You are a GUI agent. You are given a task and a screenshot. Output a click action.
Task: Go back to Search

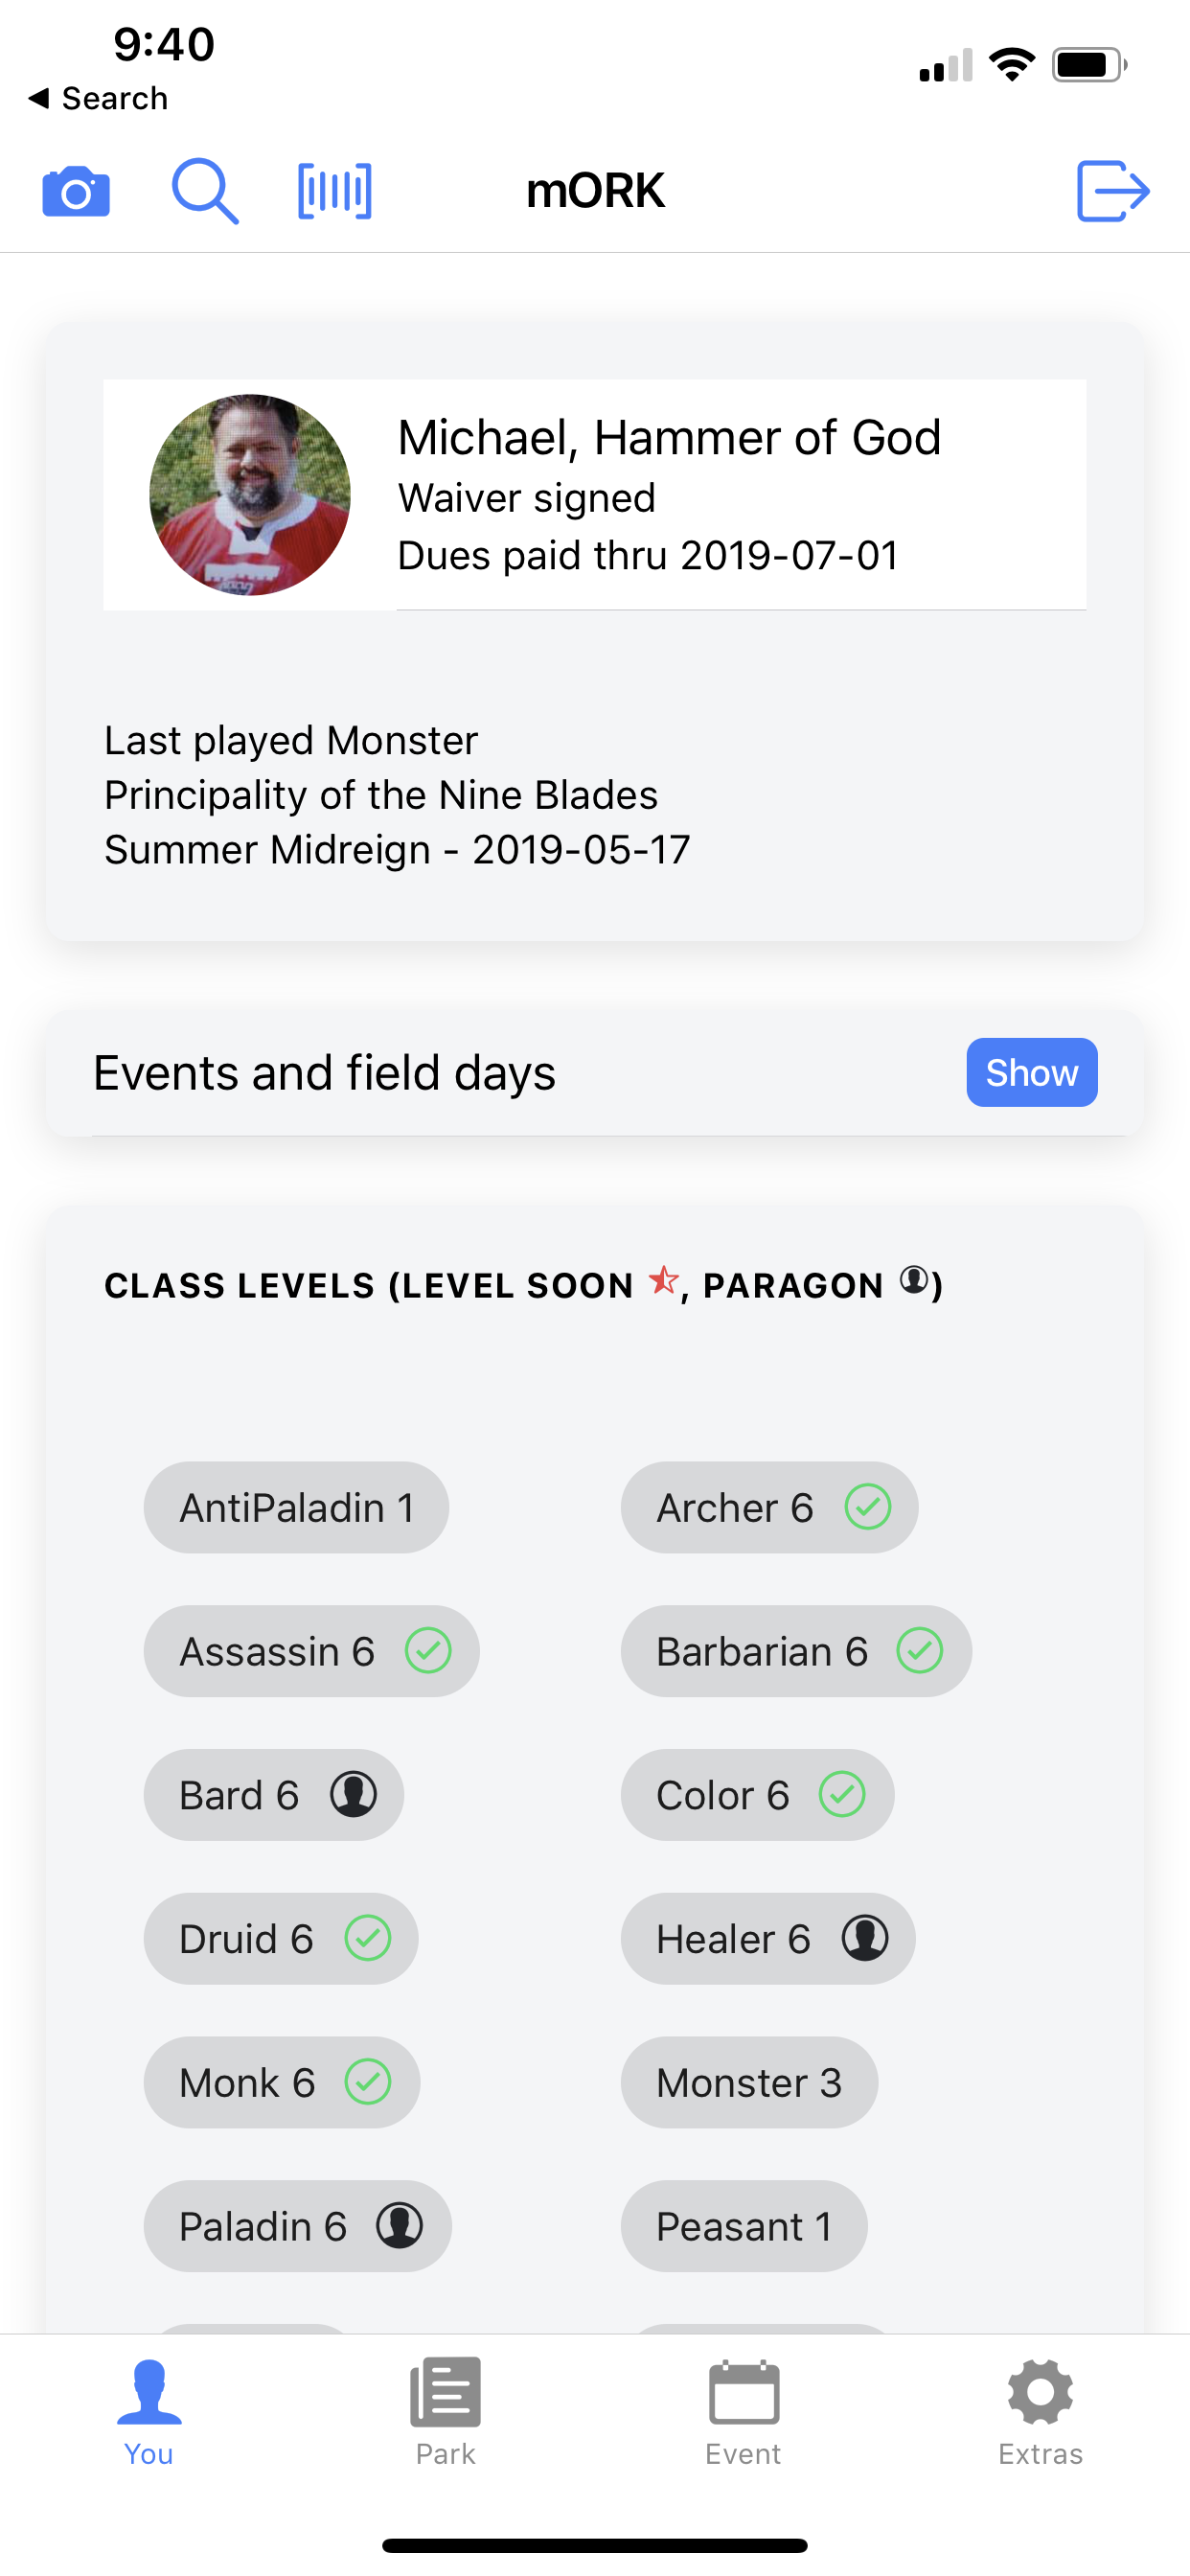[x=99, y=98]
